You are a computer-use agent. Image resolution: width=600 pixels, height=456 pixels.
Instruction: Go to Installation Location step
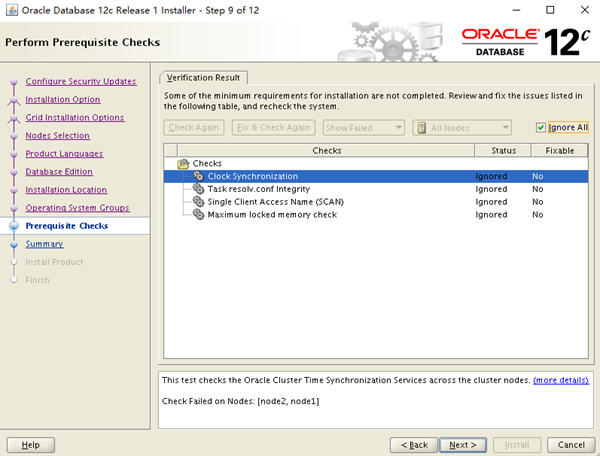[x=66, y=190]
